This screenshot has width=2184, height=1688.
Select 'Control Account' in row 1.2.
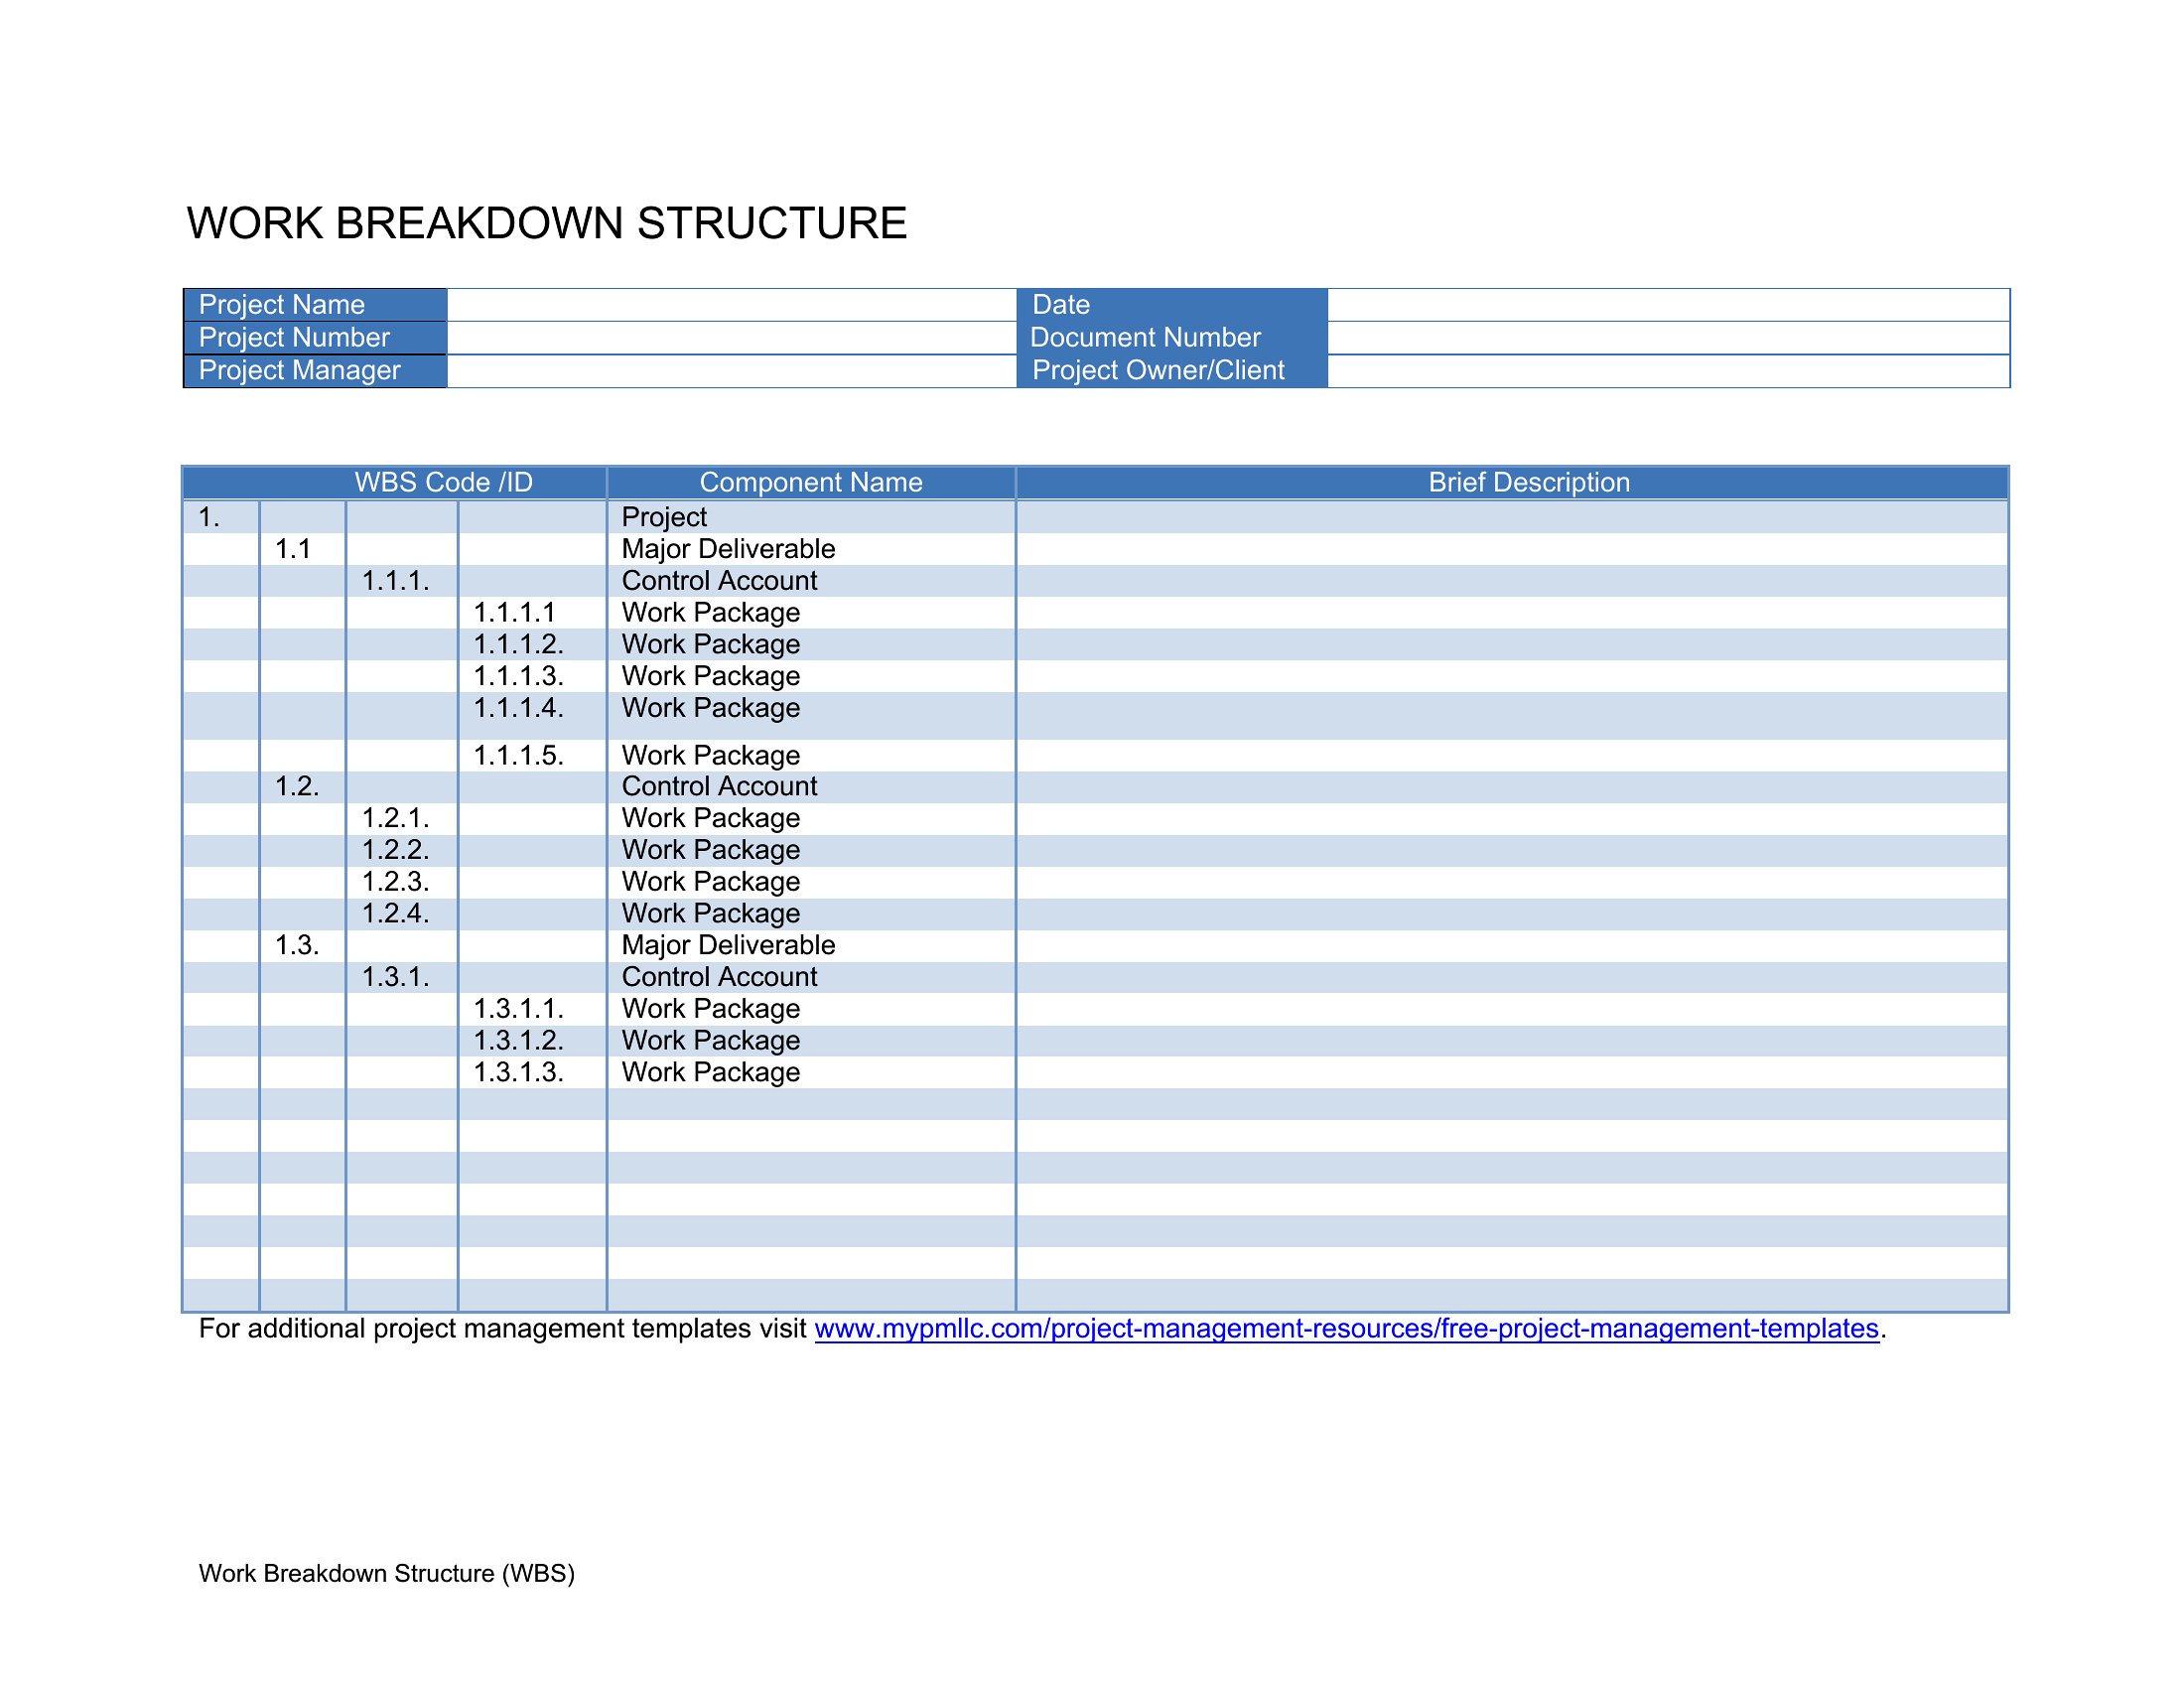tap(811, 787)
